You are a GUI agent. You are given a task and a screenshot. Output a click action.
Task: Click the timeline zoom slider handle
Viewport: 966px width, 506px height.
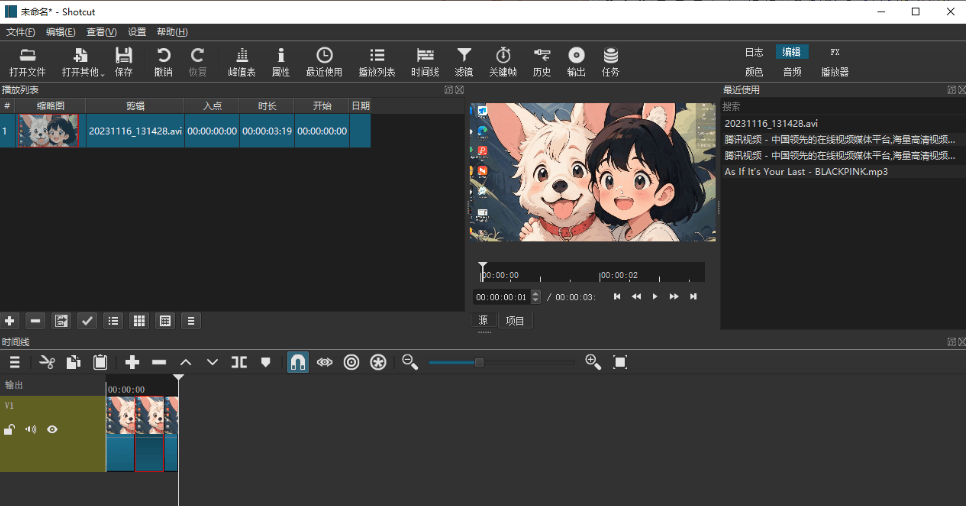pos(479,362)
